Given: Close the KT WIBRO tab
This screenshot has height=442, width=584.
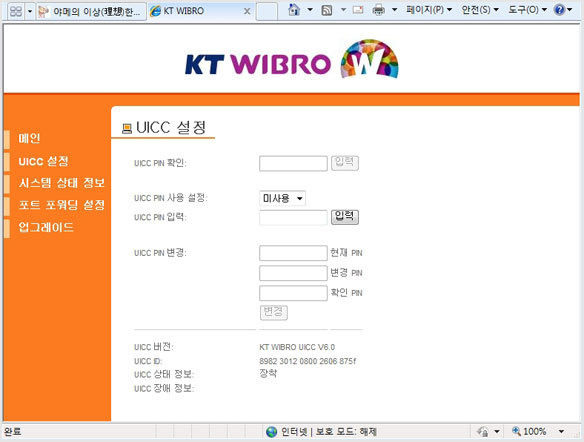Looking at the screenshot, I should [x=247, y=12].
